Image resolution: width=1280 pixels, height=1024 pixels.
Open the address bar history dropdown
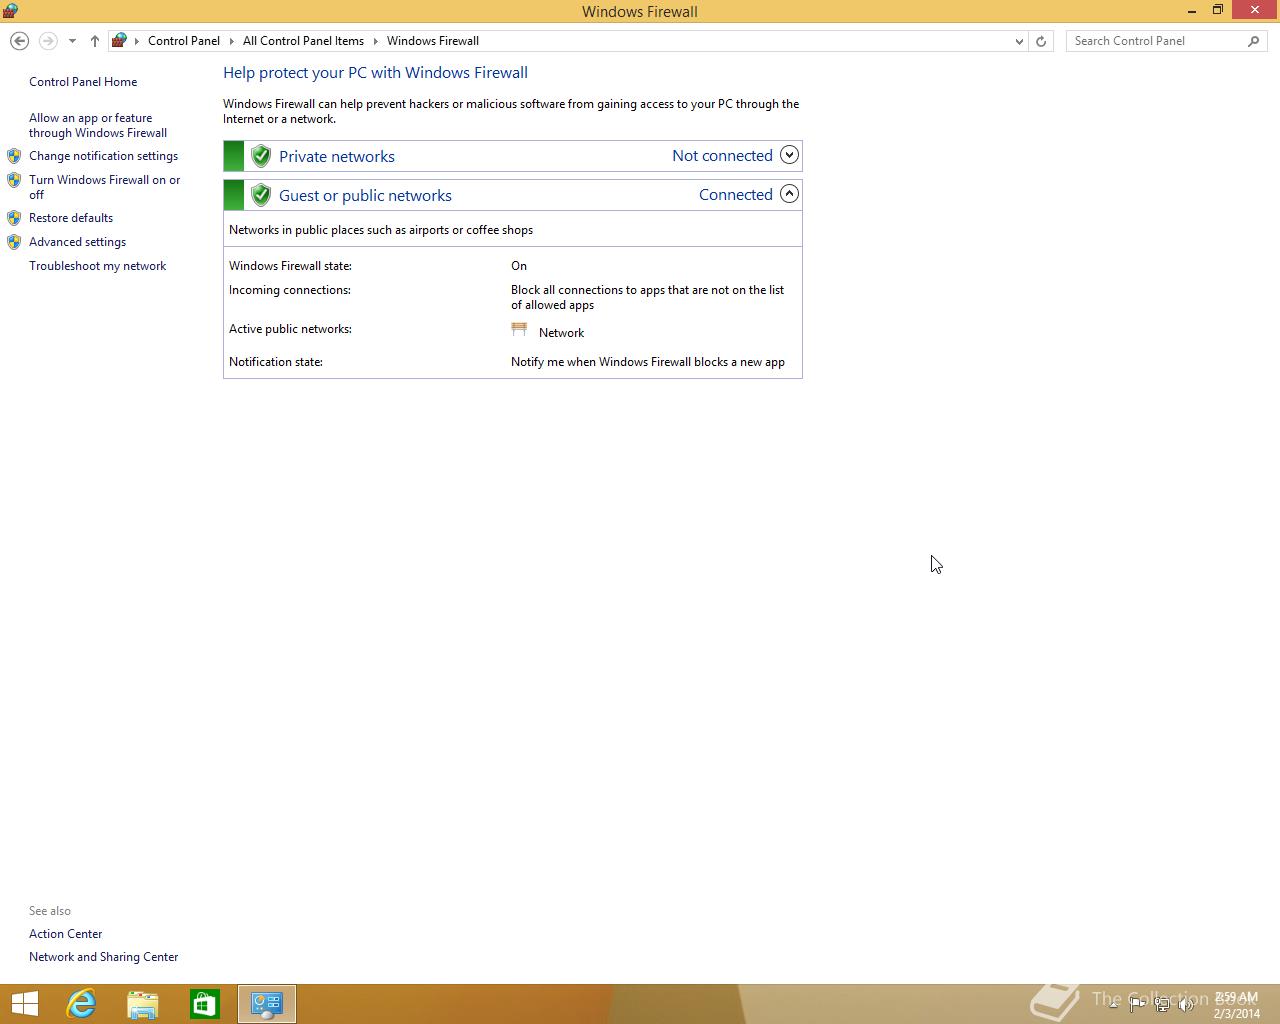coord(1019,41)
